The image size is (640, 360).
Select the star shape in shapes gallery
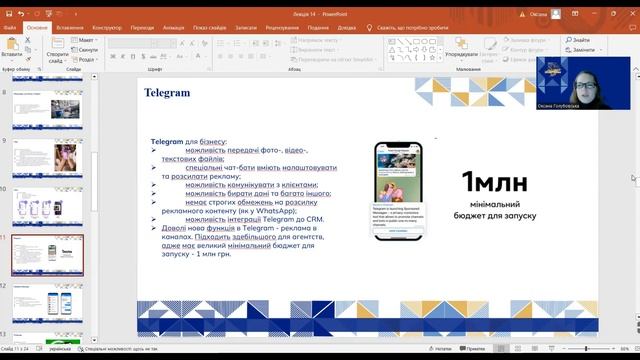pos(432,58)
